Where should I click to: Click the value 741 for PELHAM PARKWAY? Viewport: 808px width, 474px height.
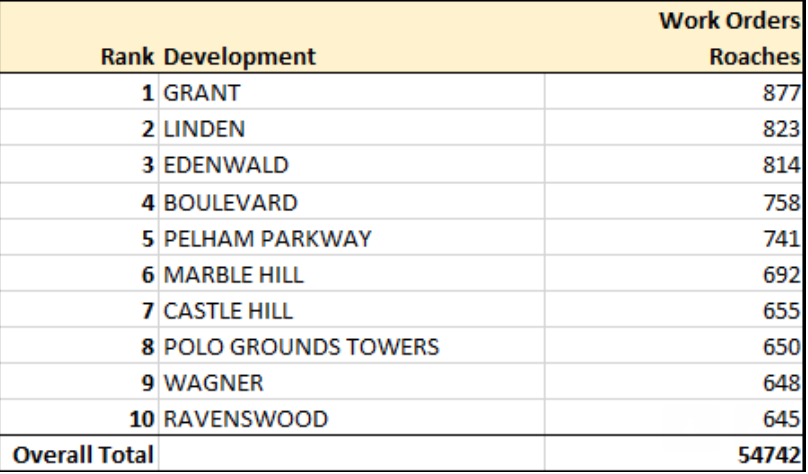tap(781, 238)
